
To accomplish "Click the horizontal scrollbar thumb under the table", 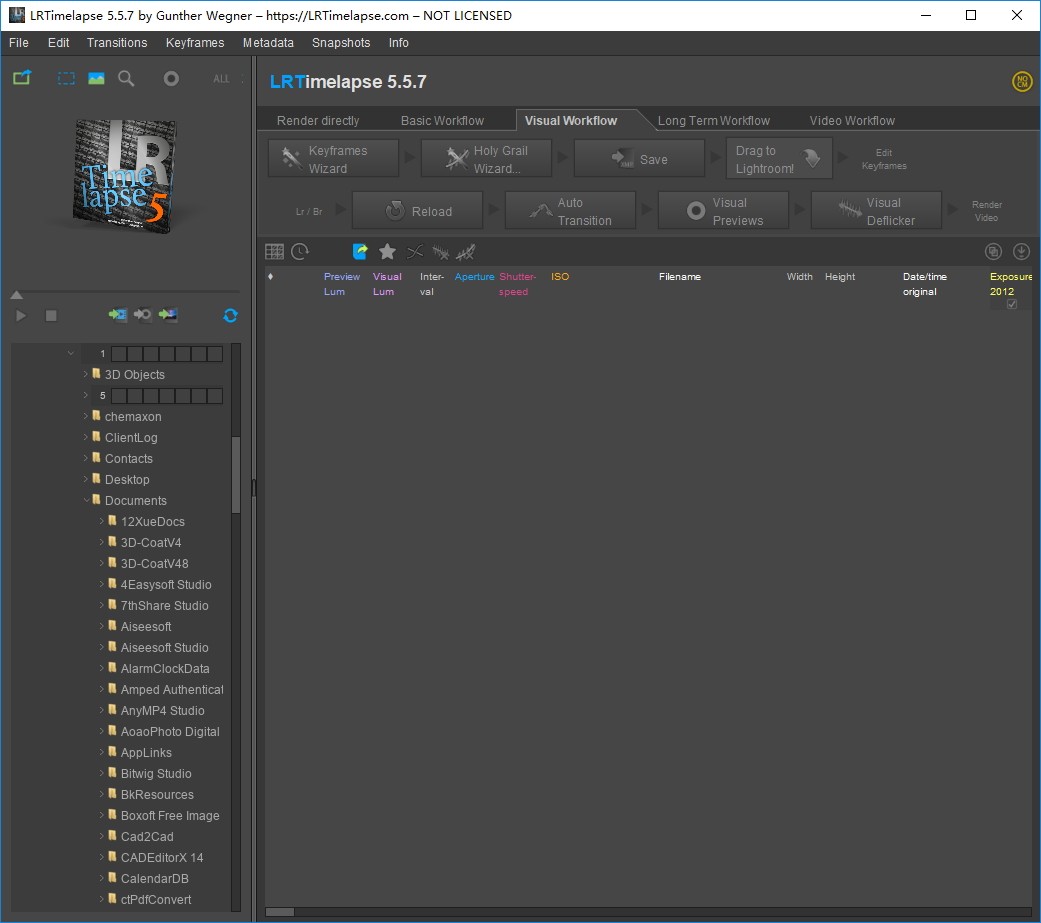I will (x=280, y=912).
